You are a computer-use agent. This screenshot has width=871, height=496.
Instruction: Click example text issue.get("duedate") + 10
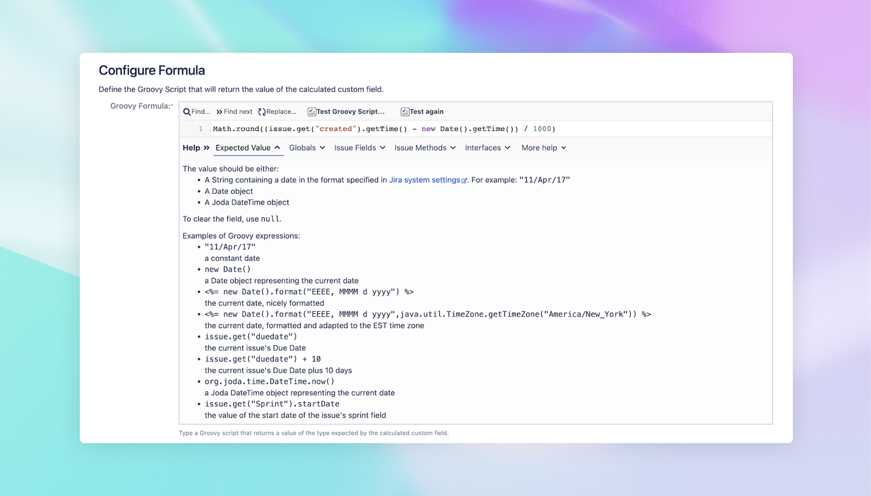click(x=262, y=359)
